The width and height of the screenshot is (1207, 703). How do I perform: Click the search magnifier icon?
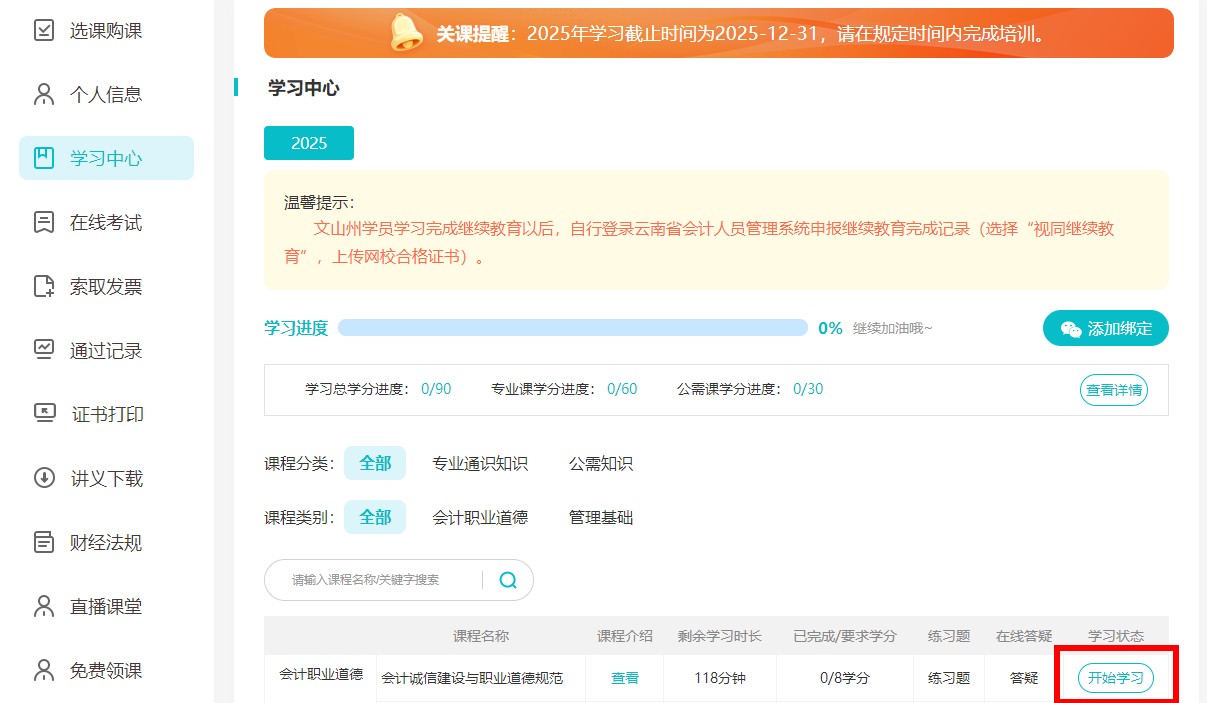point(507,580)
